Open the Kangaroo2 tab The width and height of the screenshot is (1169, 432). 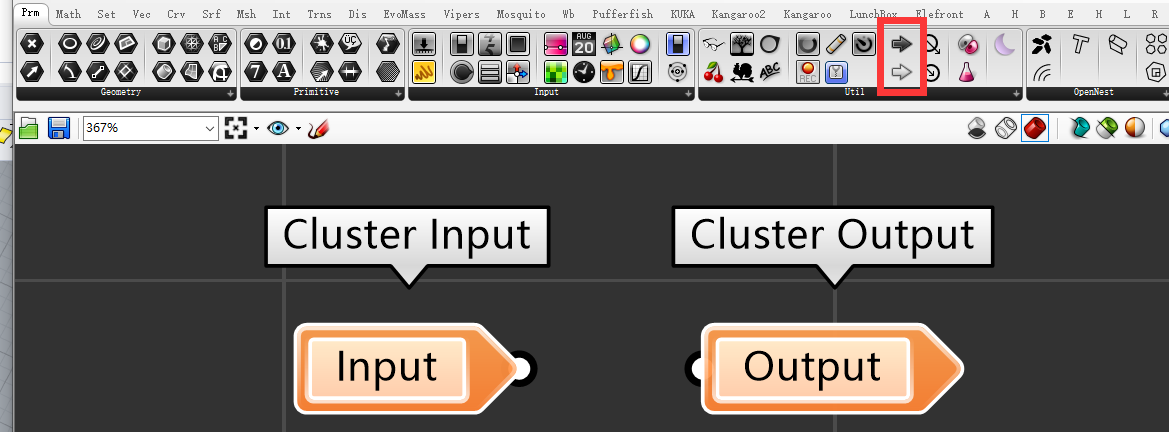[738, 15]
